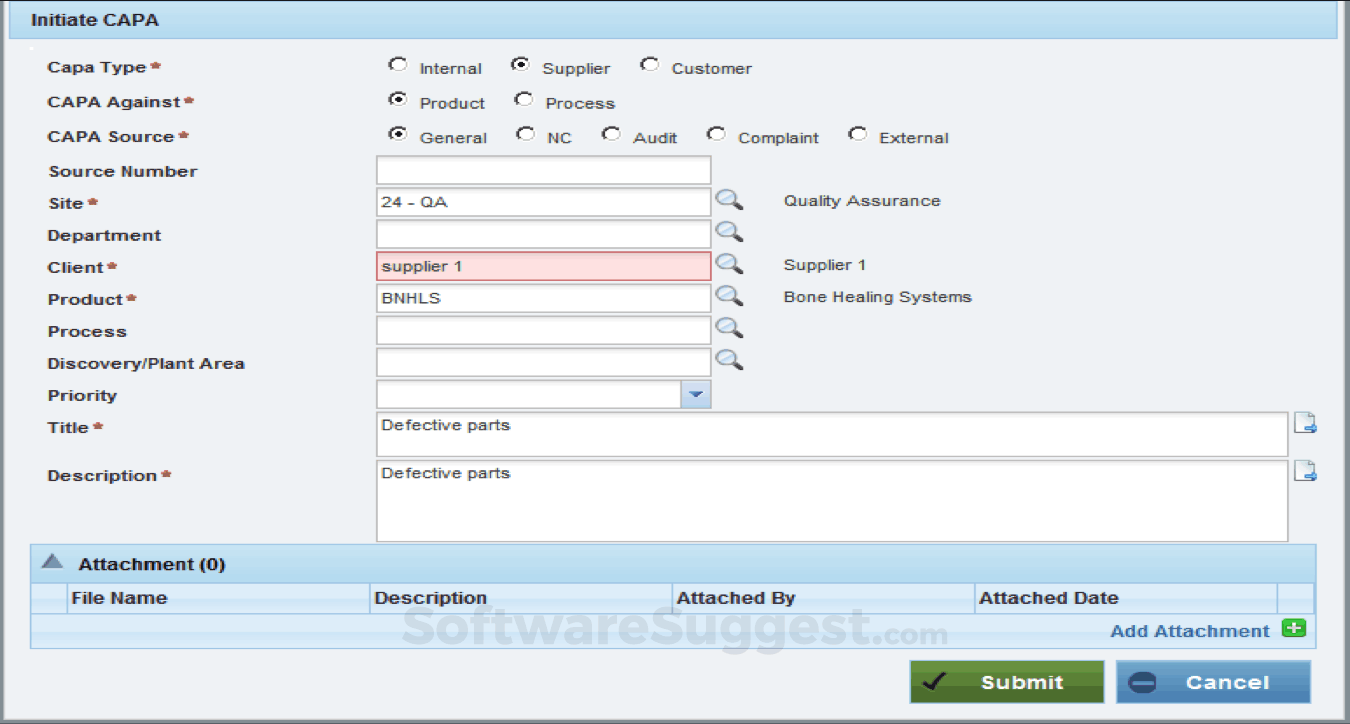The height and width of the screenshot is (724, 1350).
Task: Click the File Name column header
Action: (x=121, y=597)
